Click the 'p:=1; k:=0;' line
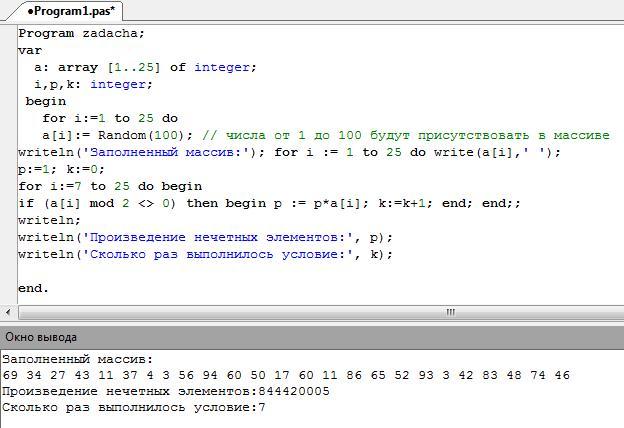The width and height of the screenshot is (624, 428). pos(61,170)
